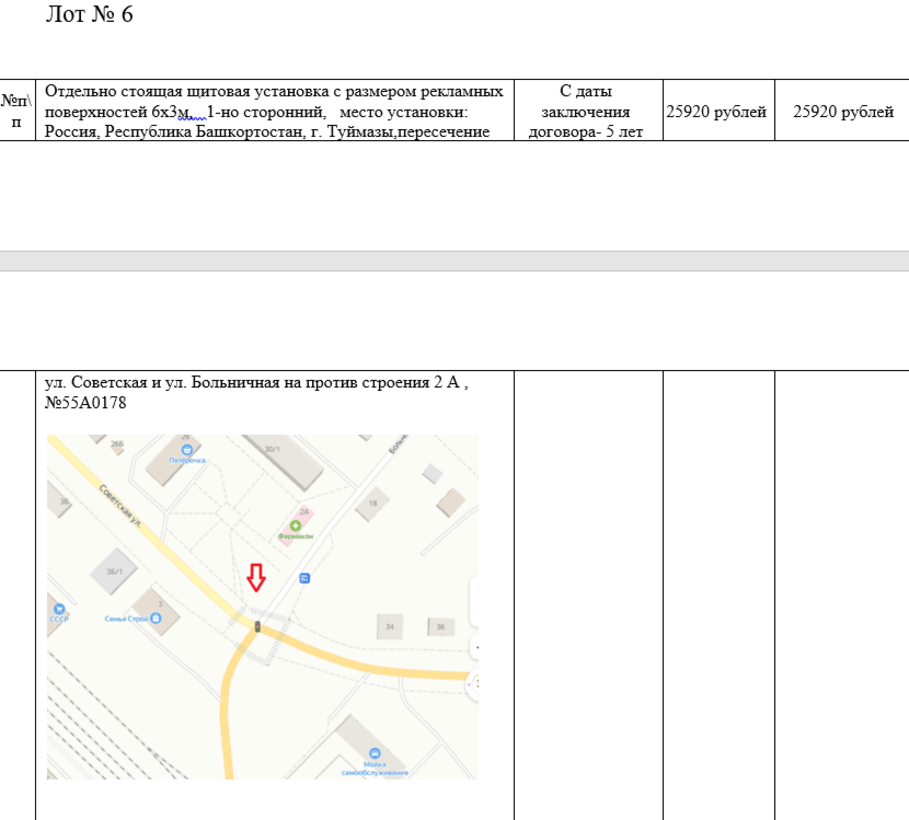The height and width of the screenshot is (820, 909).
Task: Click building number 34 on map
Action: pyautogui.click(x=388, y=627)
